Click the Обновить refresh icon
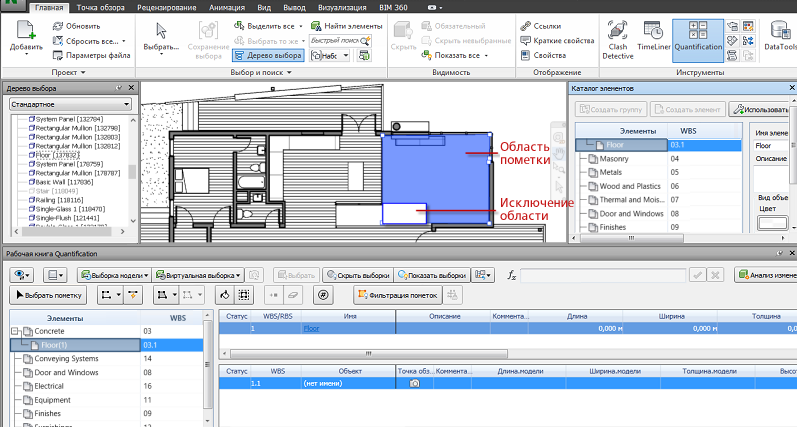Screen dimensions: 797x427 58,26
